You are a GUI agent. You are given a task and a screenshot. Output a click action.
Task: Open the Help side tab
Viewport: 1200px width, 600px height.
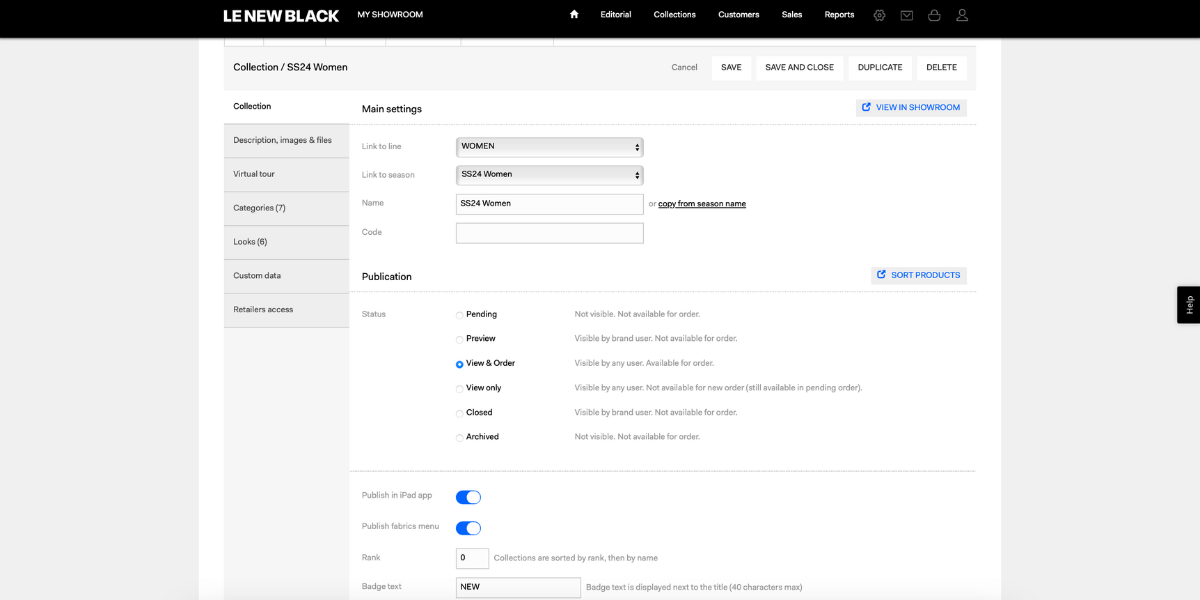[1188, 305]
